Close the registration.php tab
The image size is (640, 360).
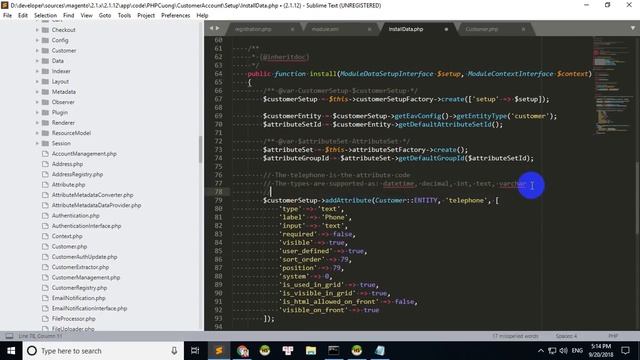[292, 29]
